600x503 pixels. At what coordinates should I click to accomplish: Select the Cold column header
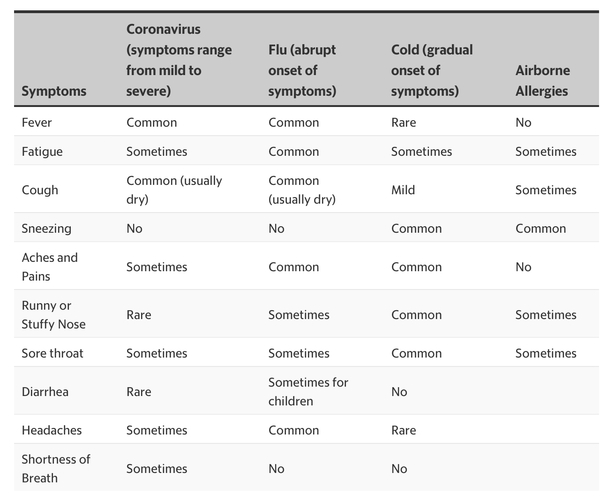[432, 70]
